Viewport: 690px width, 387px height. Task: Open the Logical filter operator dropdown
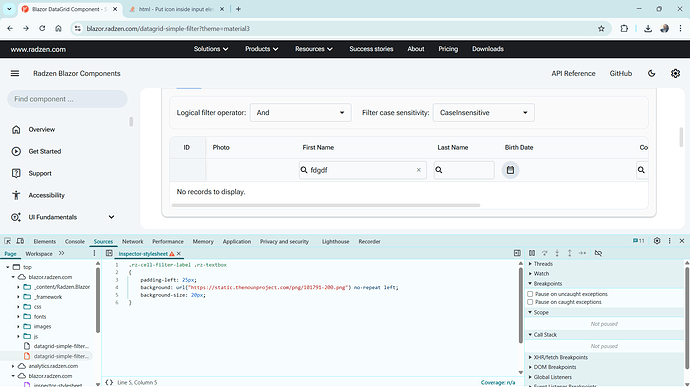point(301,113)
